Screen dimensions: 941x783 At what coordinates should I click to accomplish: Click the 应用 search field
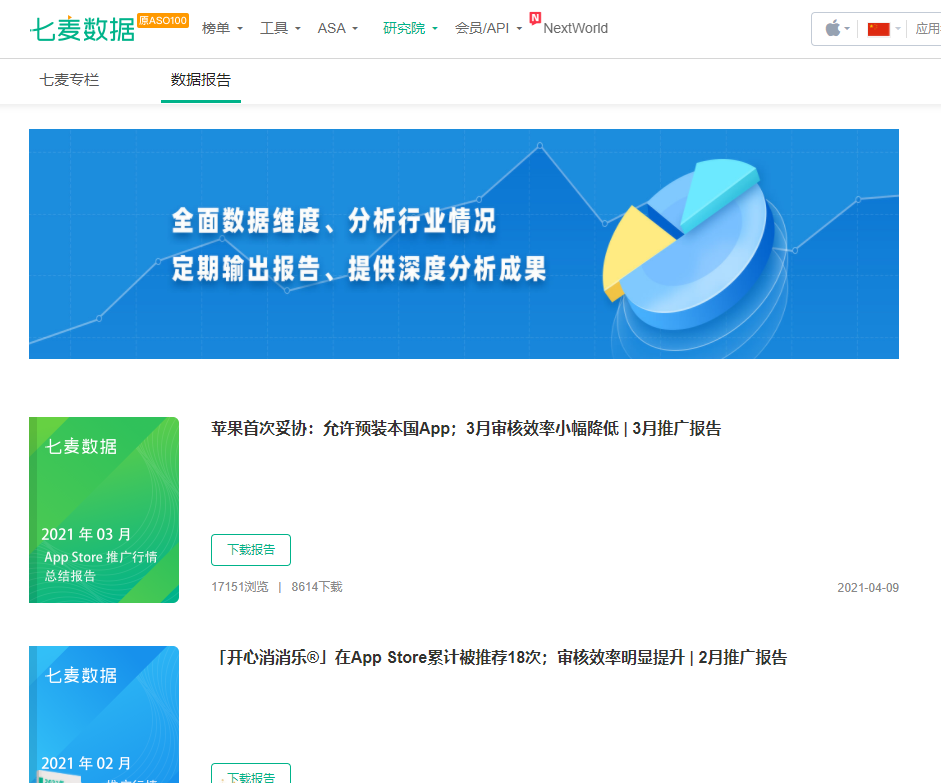(x=928, y=28)
